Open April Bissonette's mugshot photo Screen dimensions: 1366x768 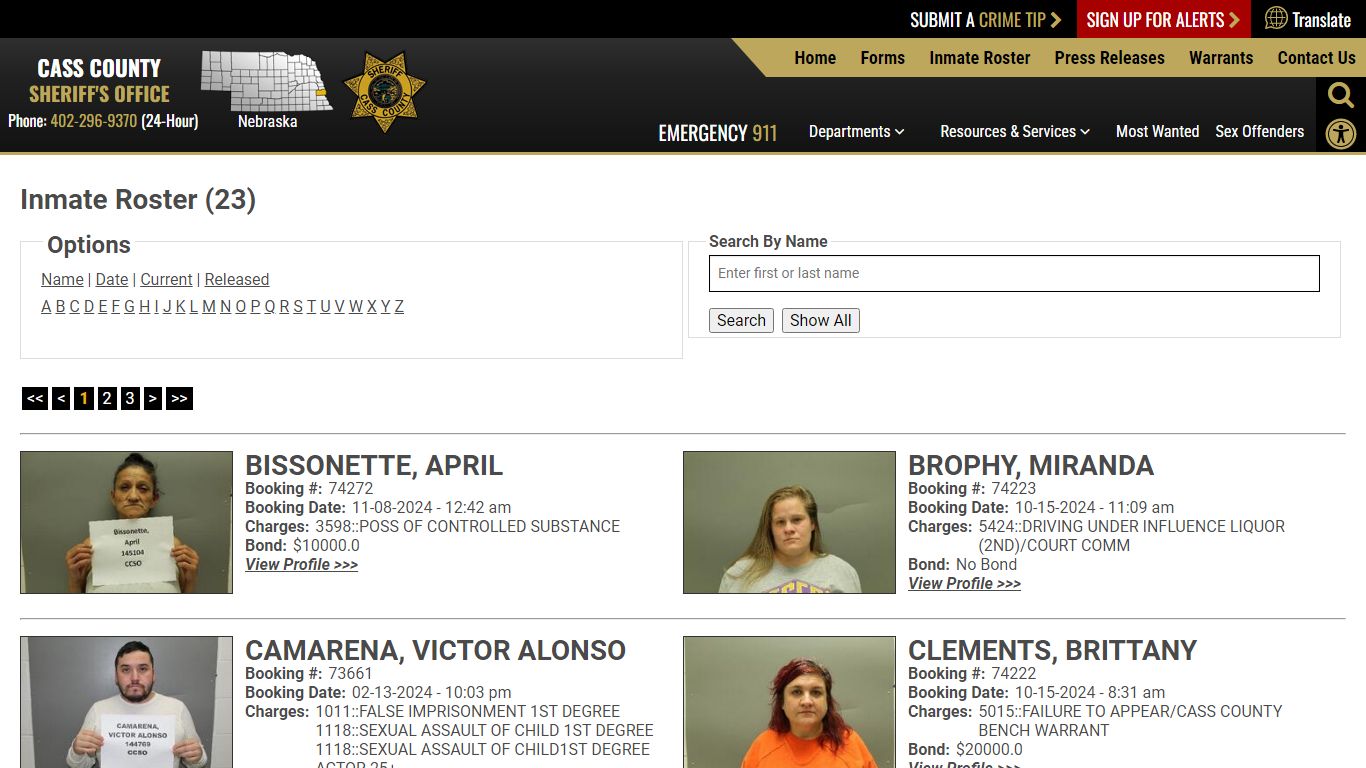tap(126, 522)
